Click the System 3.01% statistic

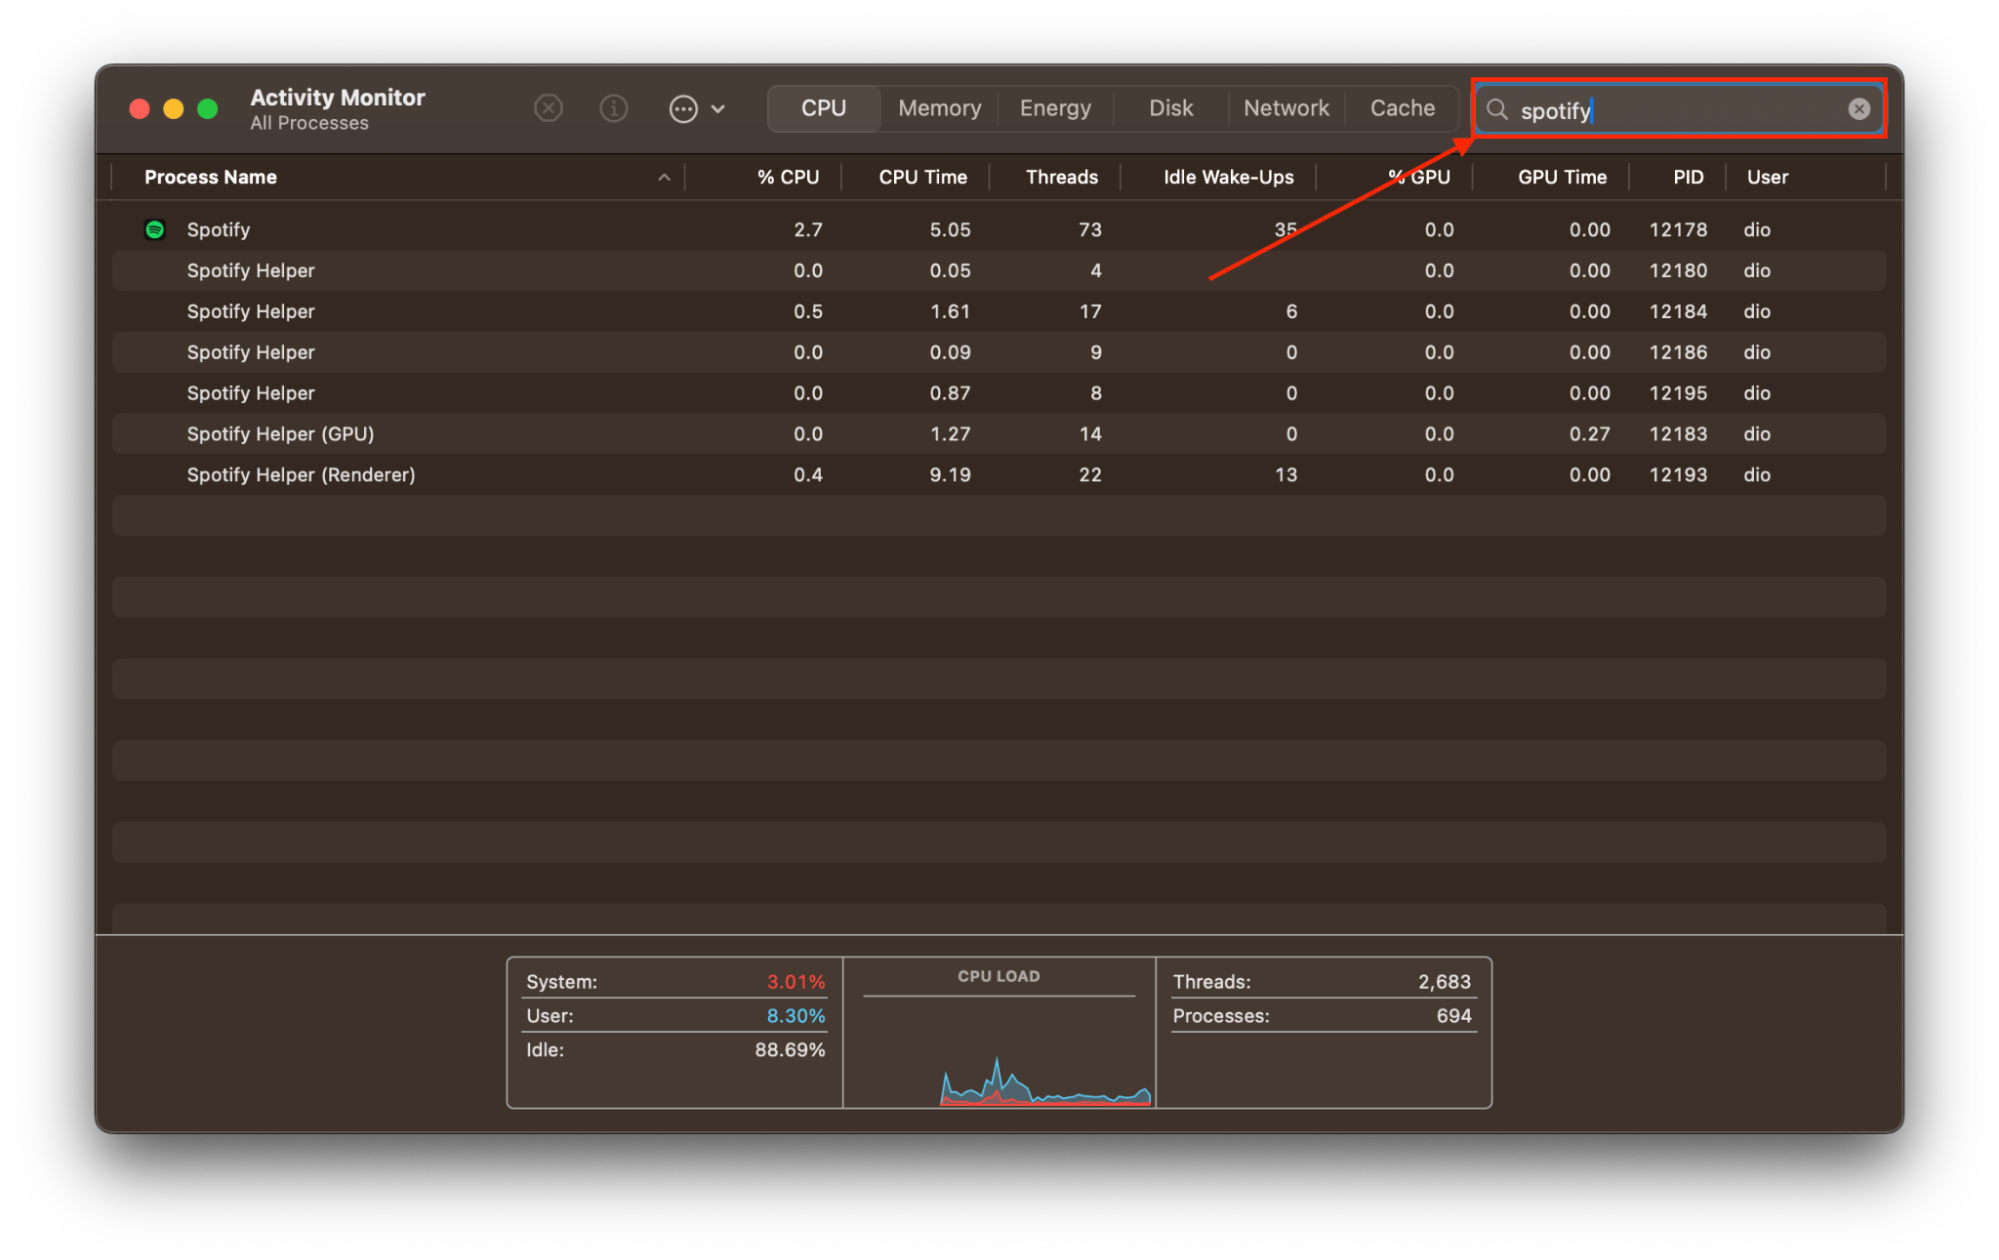[675, 982]
